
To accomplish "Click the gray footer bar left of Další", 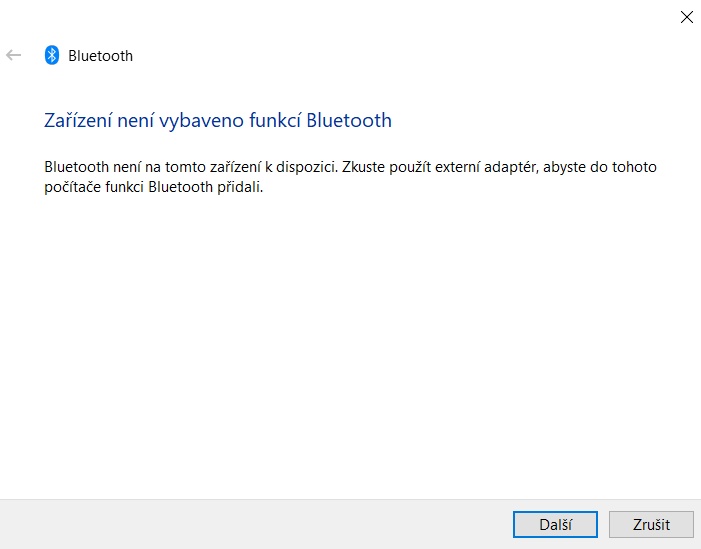I will 250,524.
